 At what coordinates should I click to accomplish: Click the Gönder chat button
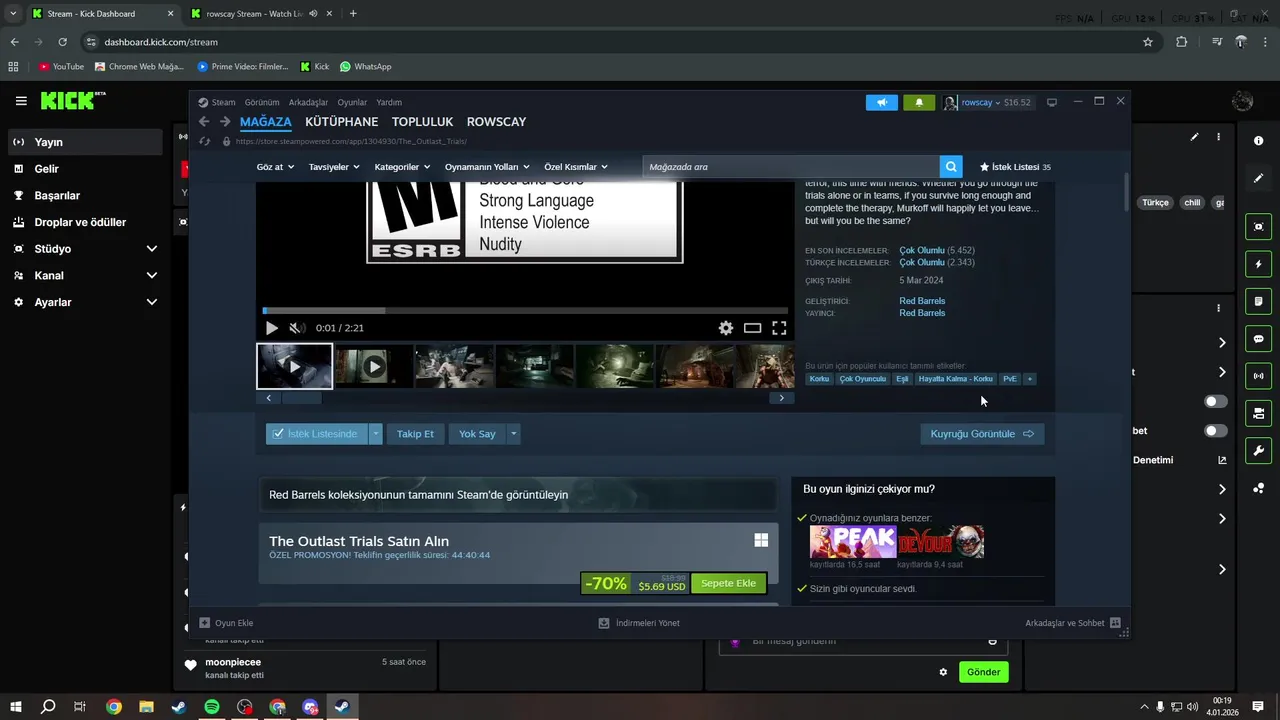tap(983, 672)
